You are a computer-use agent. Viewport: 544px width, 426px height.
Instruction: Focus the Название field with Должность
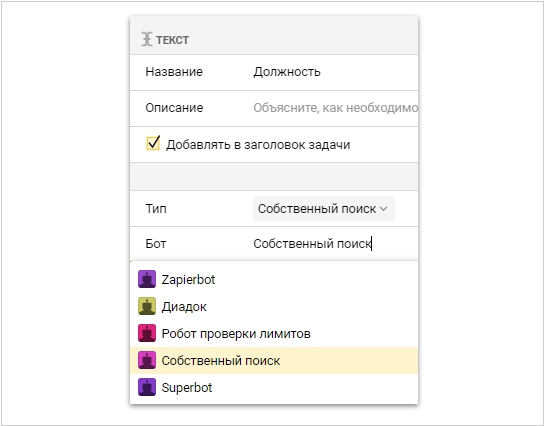(x=335, y=72)
